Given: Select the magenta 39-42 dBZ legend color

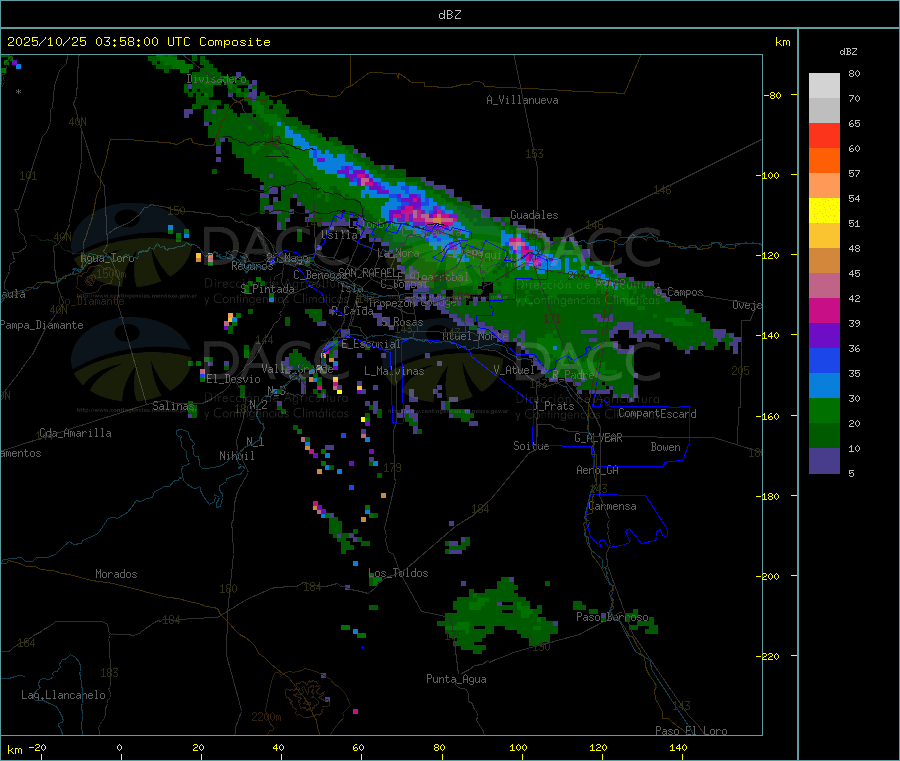Looking at the screenshot, I should 824,311.
